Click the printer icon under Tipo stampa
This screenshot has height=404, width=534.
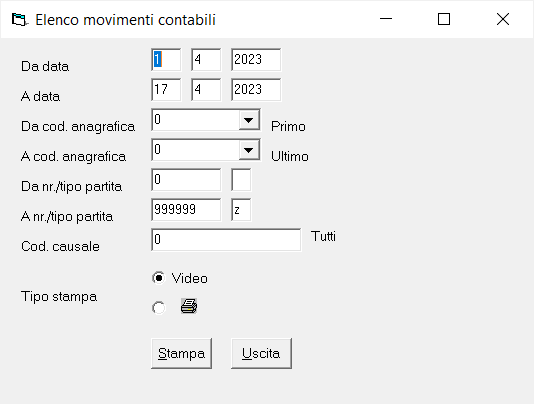click(189, 306)
